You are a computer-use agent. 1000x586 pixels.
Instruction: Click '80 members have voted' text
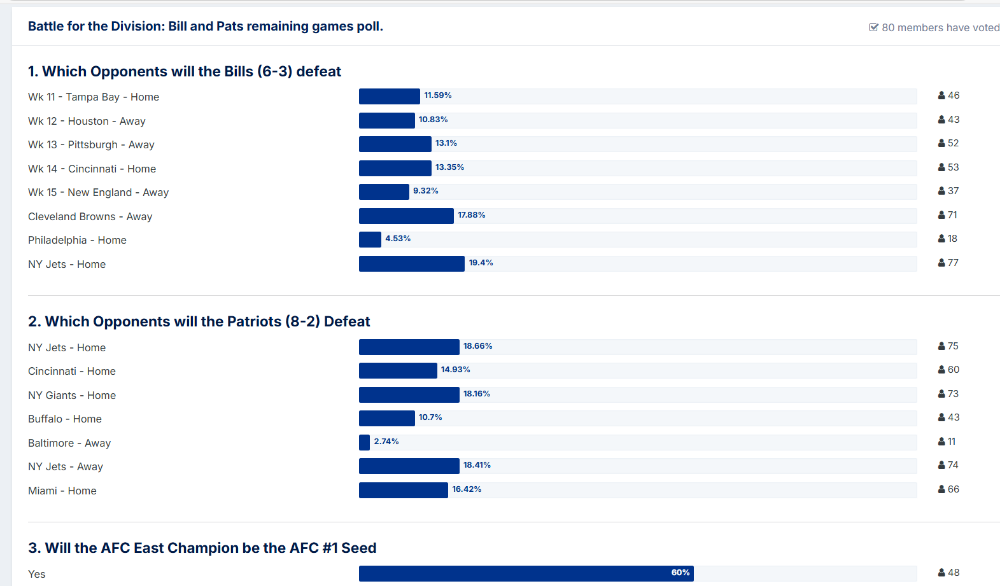pyautogui.click(x=940, y=28)
